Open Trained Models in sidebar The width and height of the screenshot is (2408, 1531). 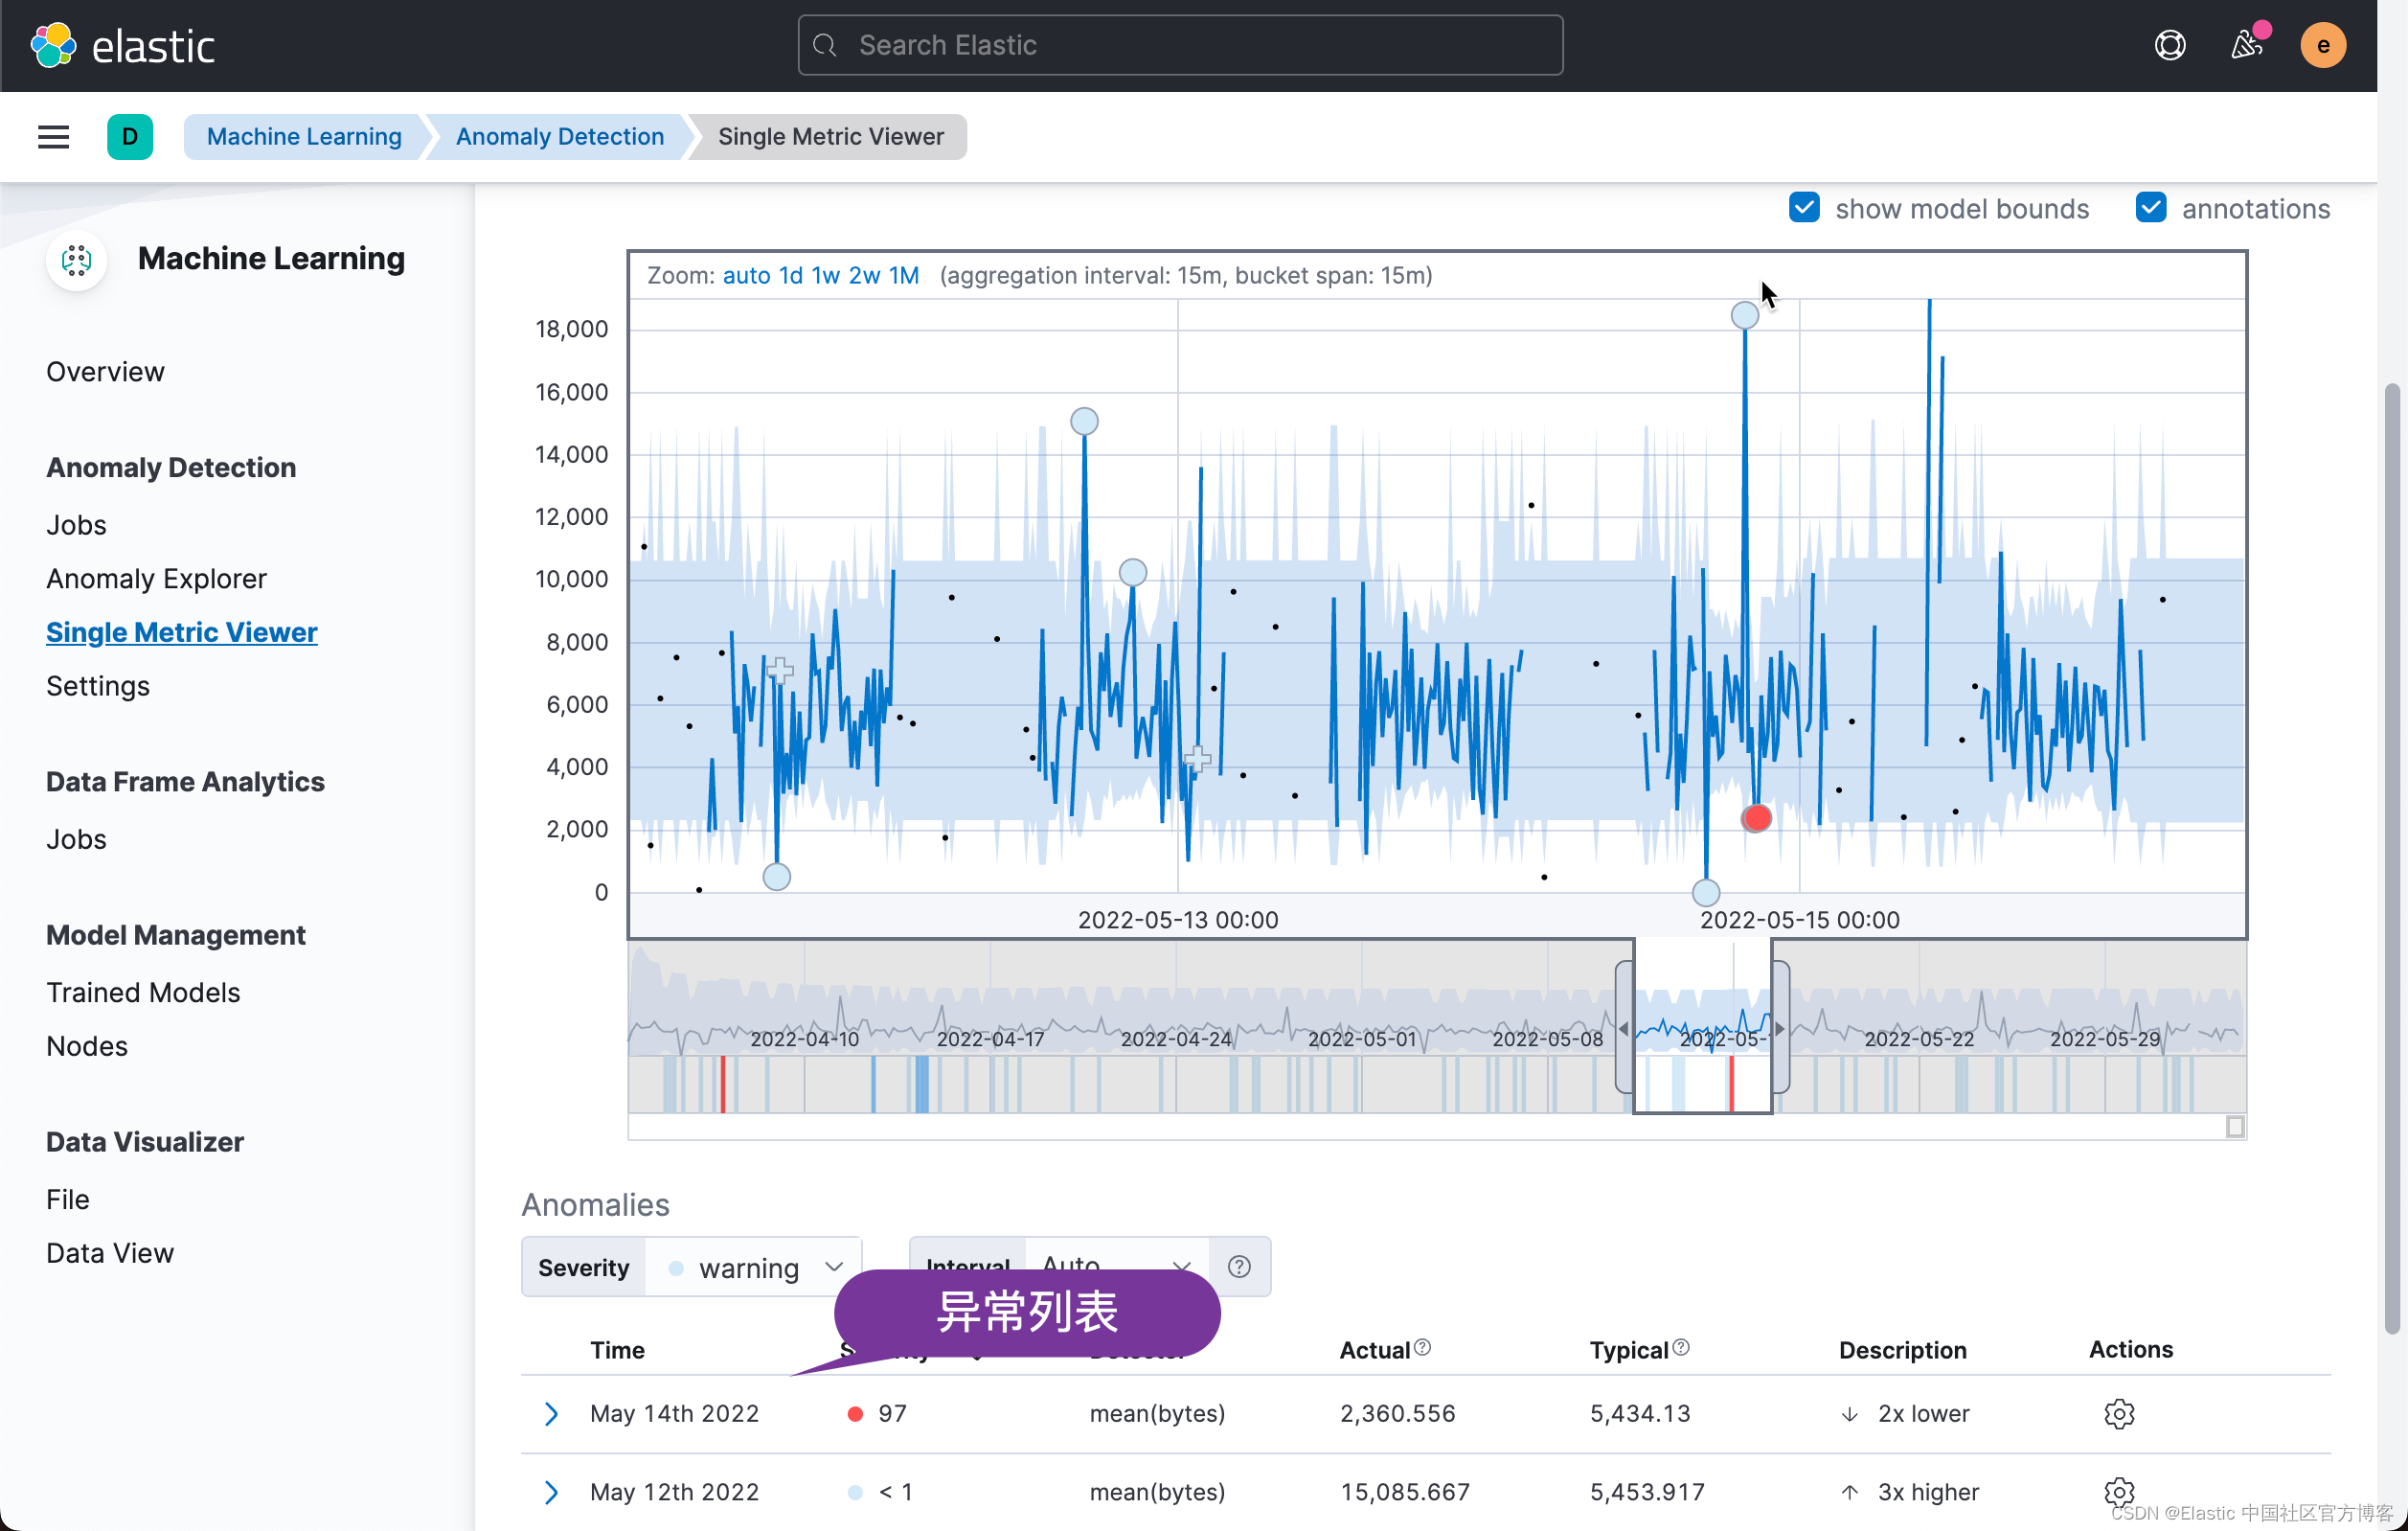coord(143,992)
